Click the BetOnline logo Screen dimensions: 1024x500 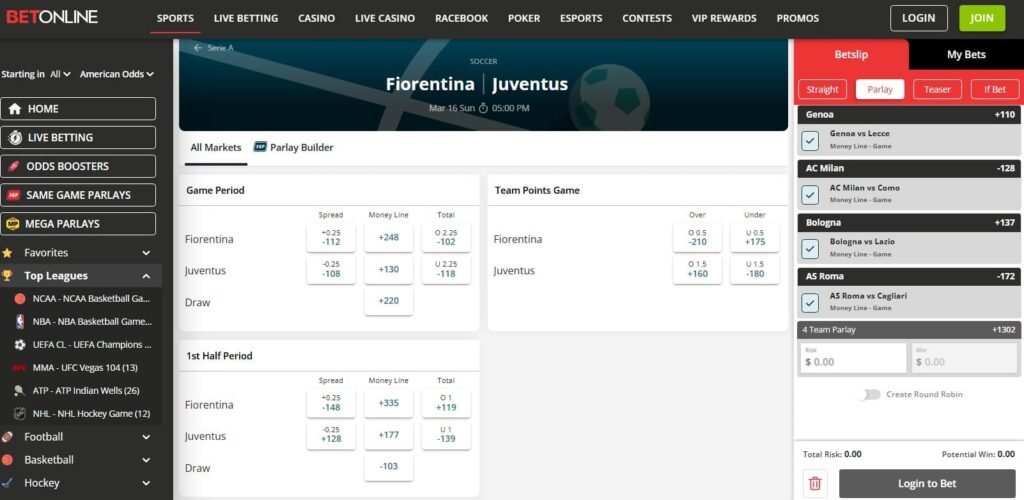52,17
